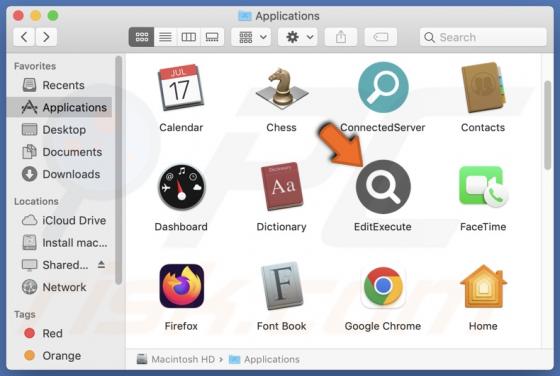The image size is (560, 376).
Task: Open the Calendar app icon
Action: [181, 87]
